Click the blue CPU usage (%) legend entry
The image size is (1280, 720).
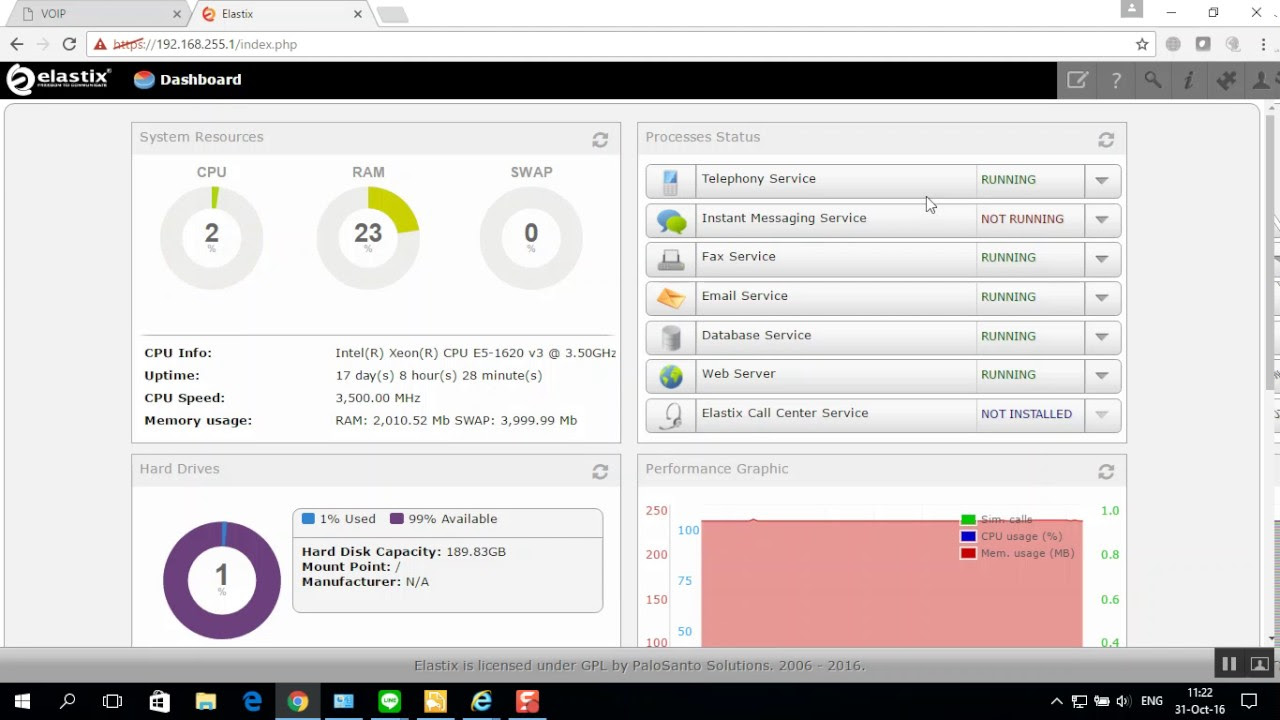1012,536
